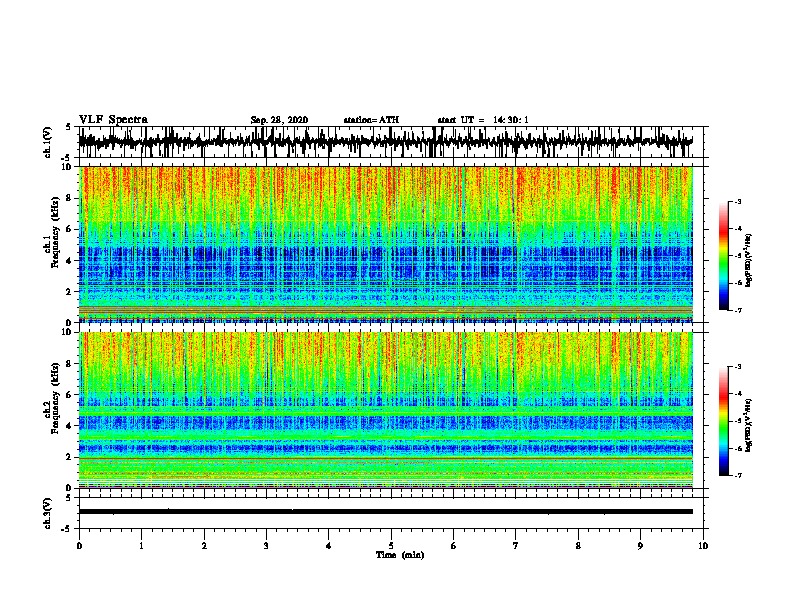Viewport: 792px width, 612px height.
Task: Click the ch.1 spectrogram color scale bar
Action: [x=723, y=256]
